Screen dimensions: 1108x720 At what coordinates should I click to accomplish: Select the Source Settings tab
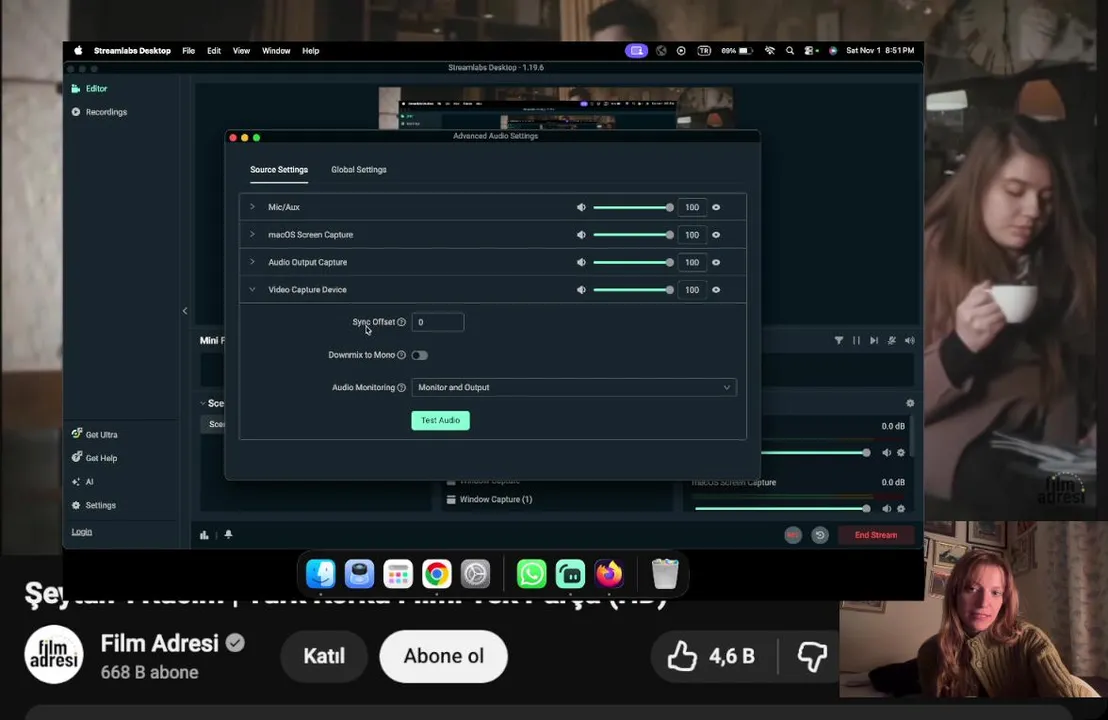click(x=278, y=170)
